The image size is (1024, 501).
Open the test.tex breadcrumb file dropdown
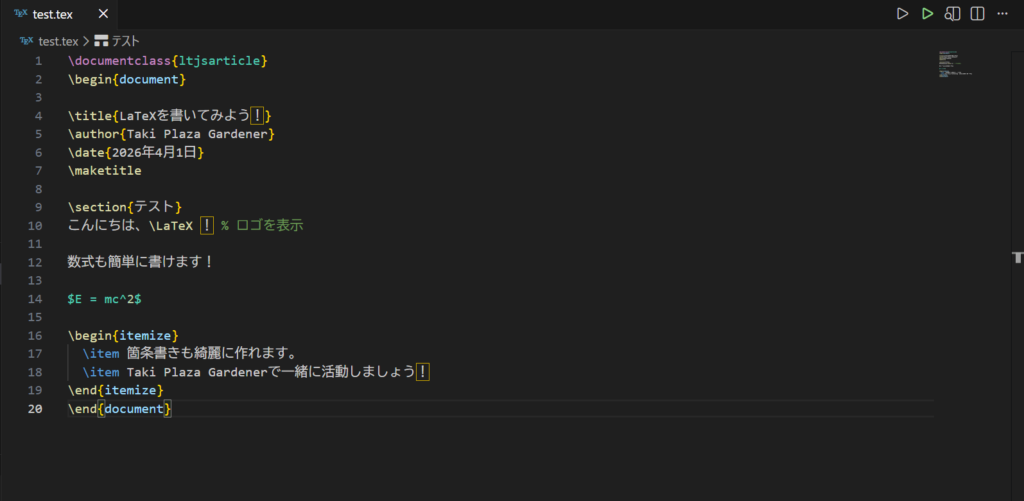58,41
